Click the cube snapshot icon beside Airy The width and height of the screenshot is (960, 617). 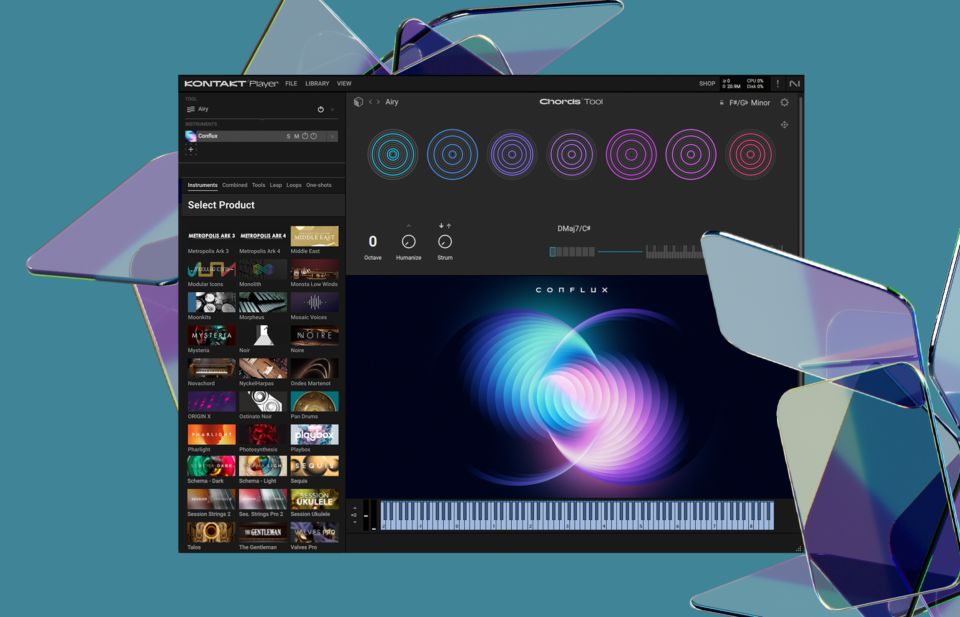[357, 102]
